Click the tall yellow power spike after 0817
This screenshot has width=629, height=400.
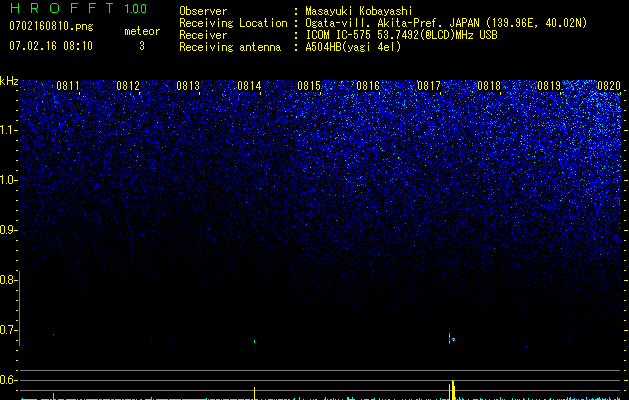(452, 390)
